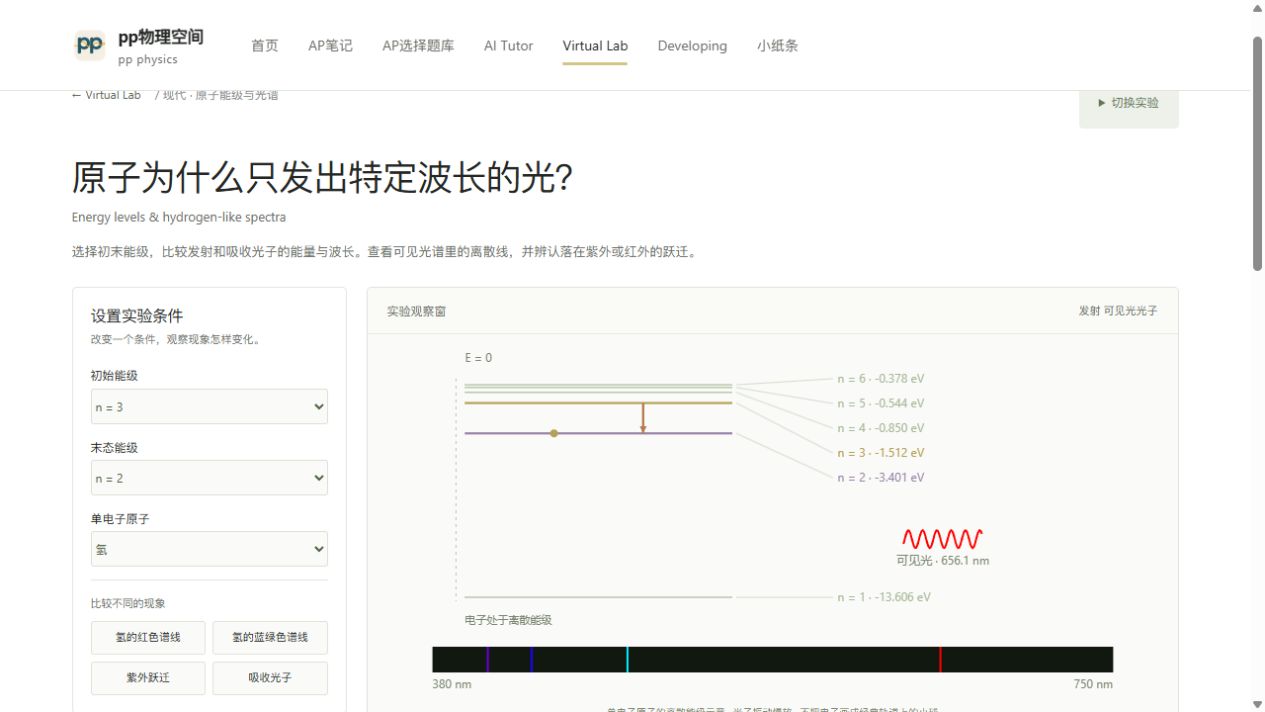Open the Developing nav item
This screenshot has height=712, width=1265.
[692, 46]
